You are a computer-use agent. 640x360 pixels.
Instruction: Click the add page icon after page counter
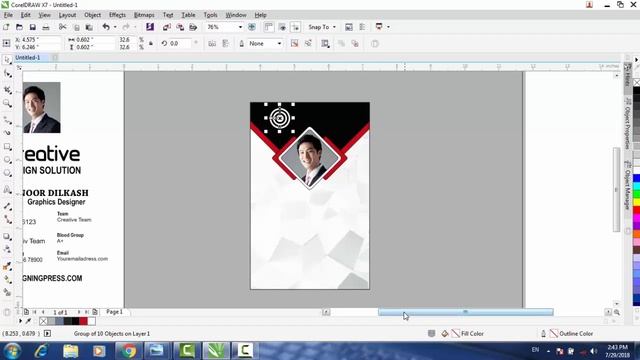point(95,312)
